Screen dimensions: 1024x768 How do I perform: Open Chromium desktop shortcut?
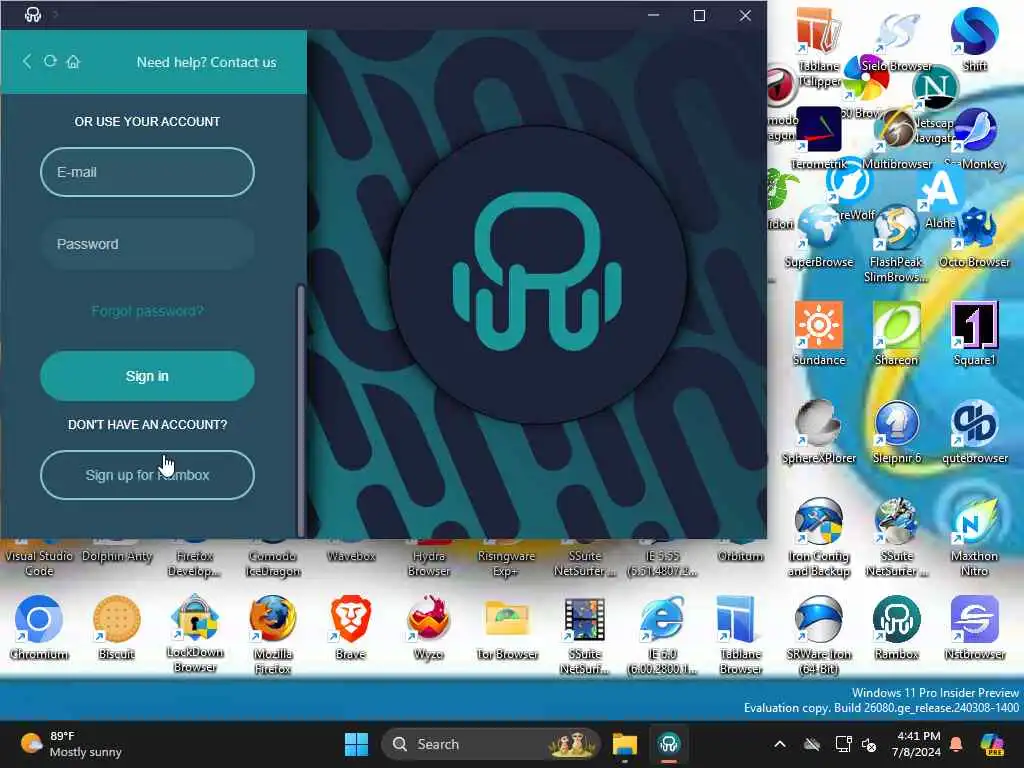(39, 627)
